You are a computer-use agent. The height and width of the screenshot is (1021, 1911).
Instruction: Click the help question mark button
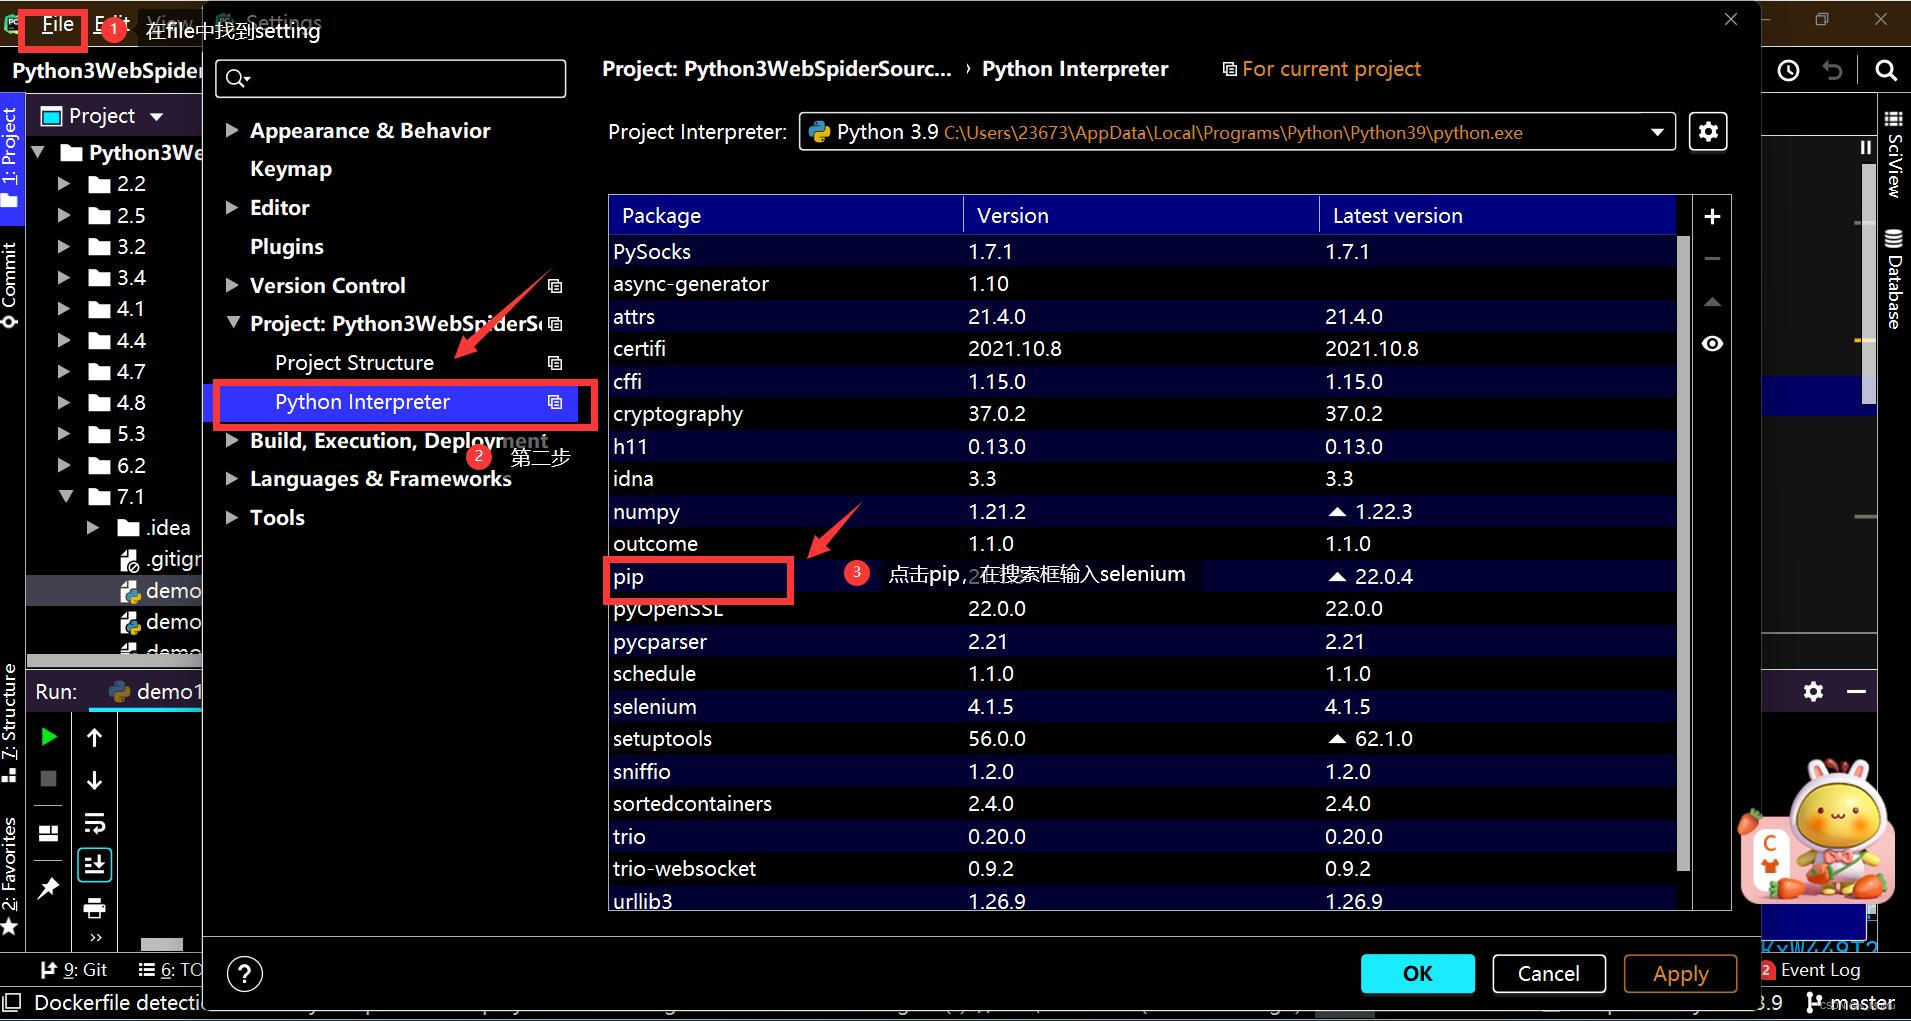(x=244, y=973)
